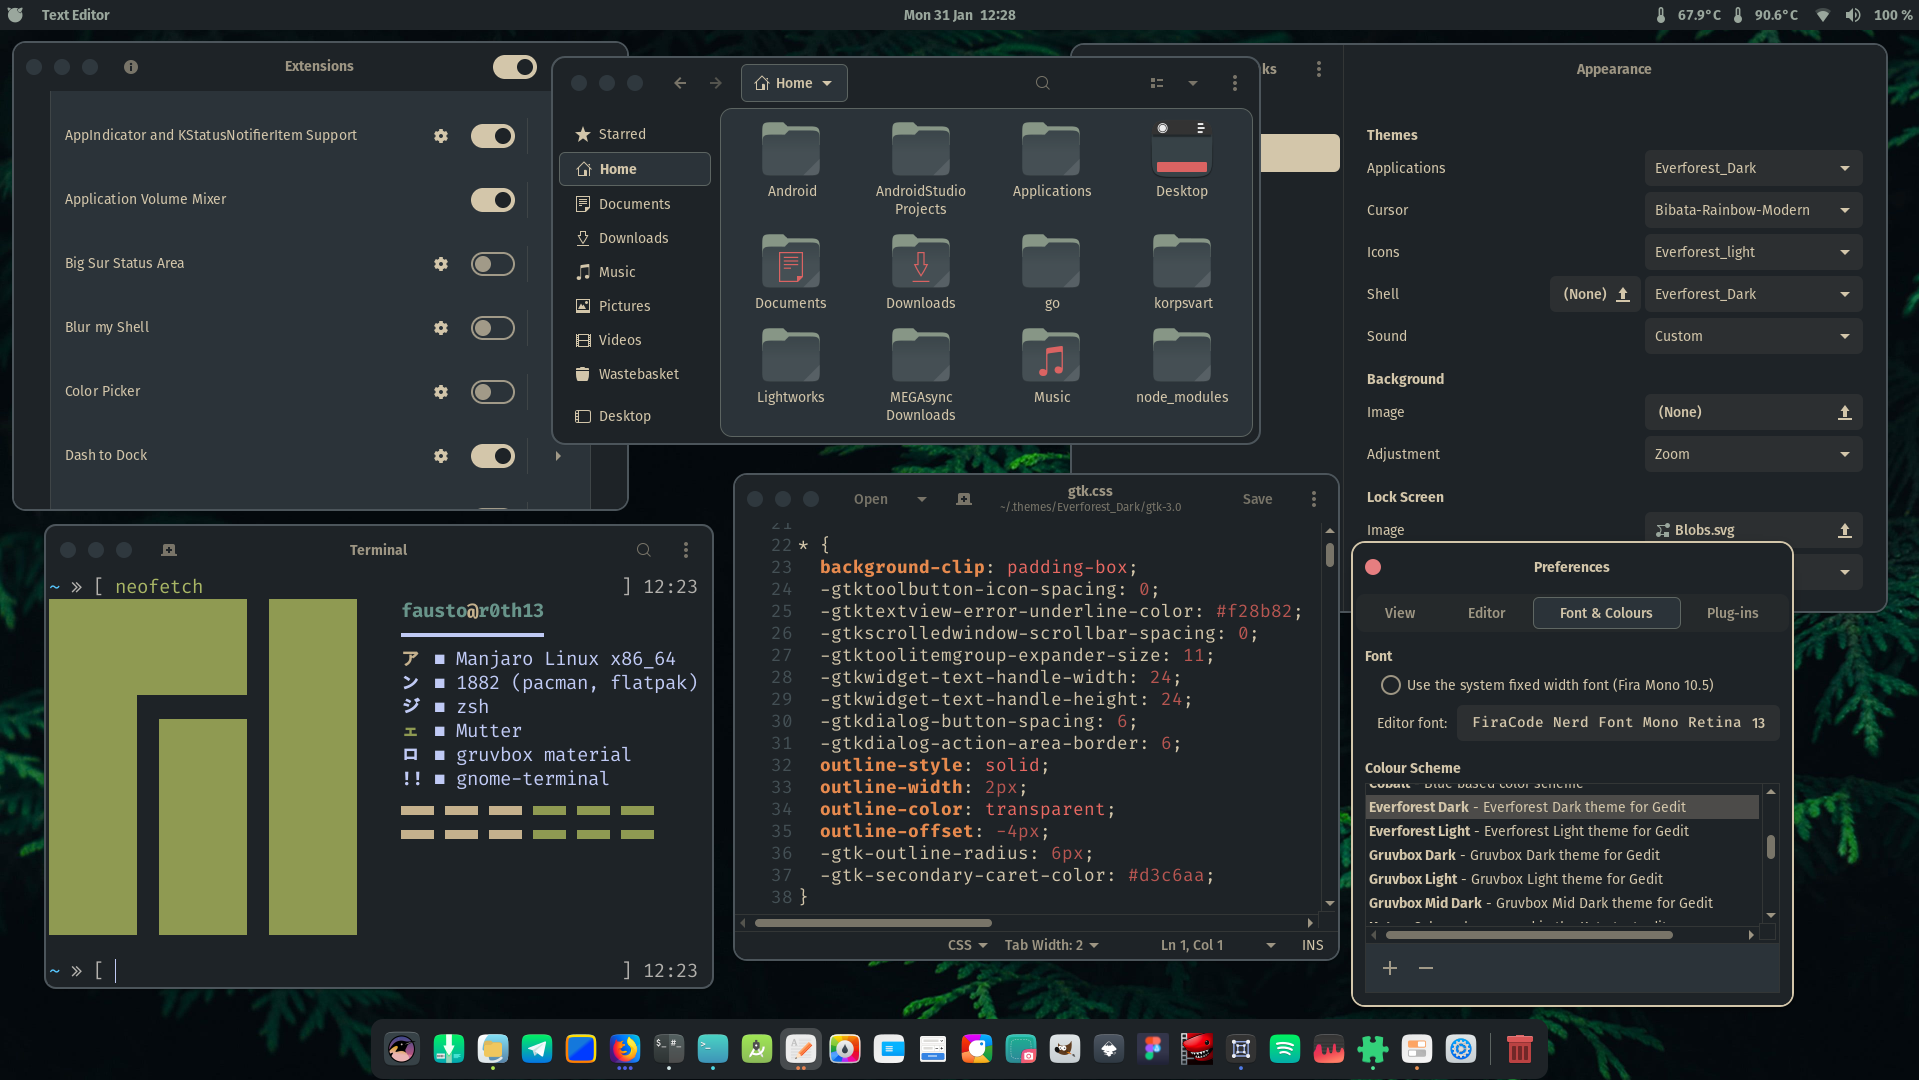The width and height of the screenshot is (1919, 1080).
Task: Select Font & Colours tab
Action: (1606, 613)
